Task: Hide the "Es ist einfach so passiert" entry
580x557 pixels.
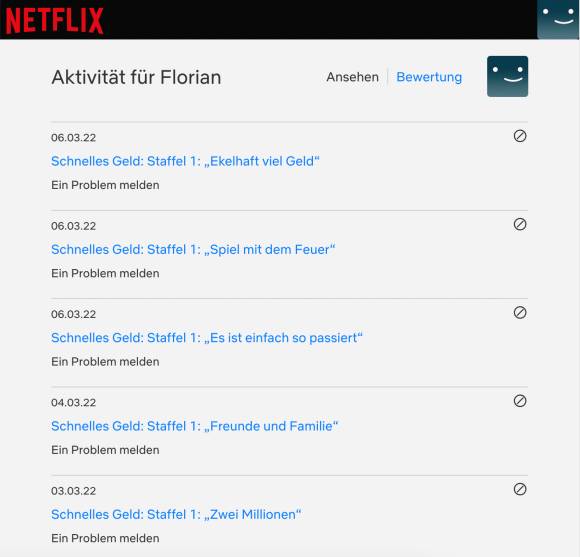Action: (x=520, y=313)
